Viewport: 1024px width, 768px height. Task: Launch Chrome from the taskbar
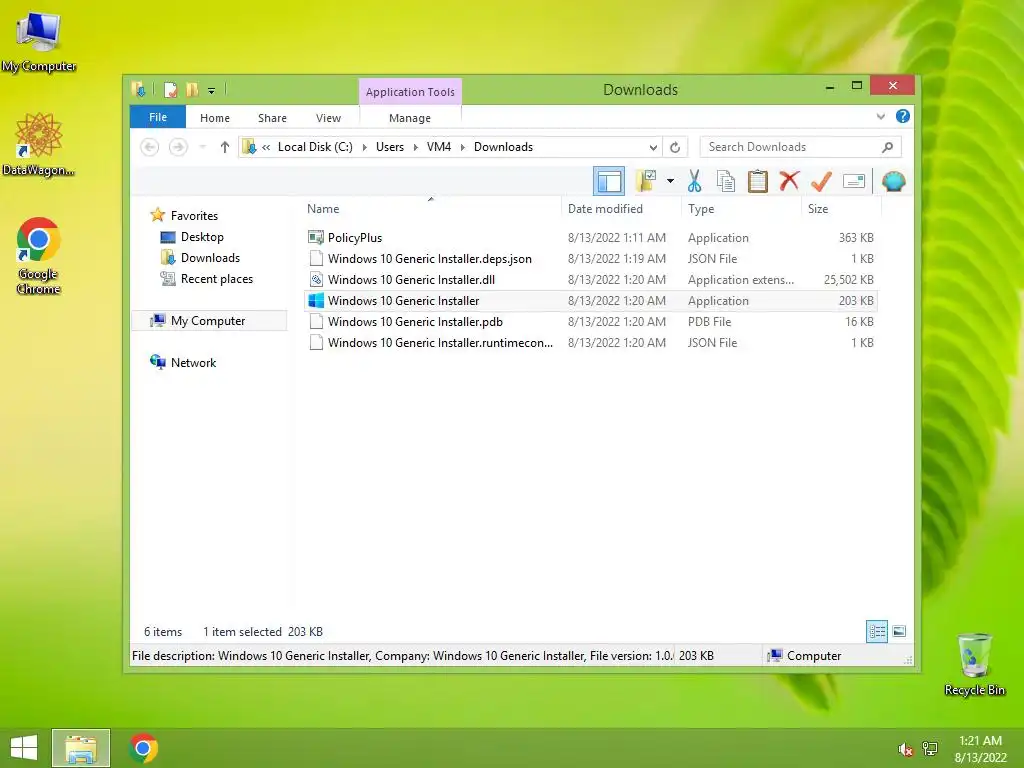(144, 748)
